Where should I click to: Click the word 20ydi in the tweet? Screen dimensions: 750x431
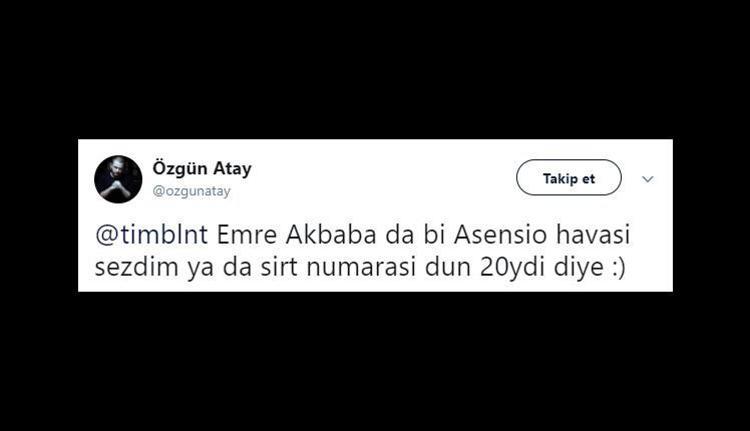513,267
